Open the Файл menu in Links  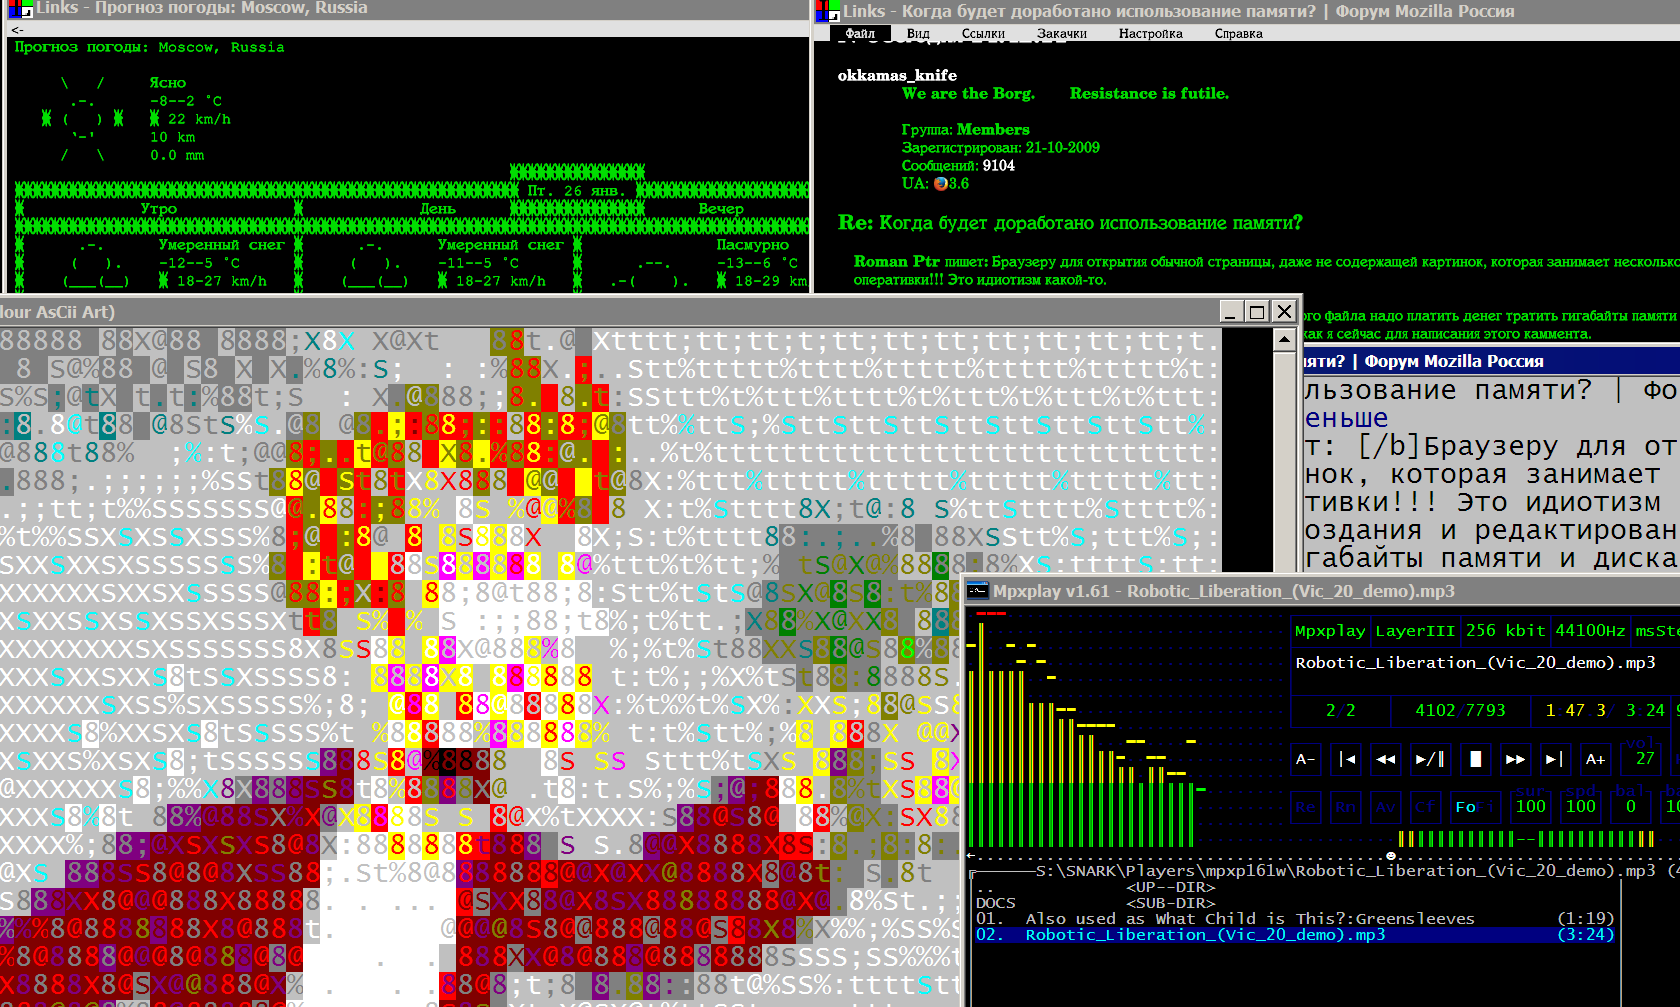[860, 33]
